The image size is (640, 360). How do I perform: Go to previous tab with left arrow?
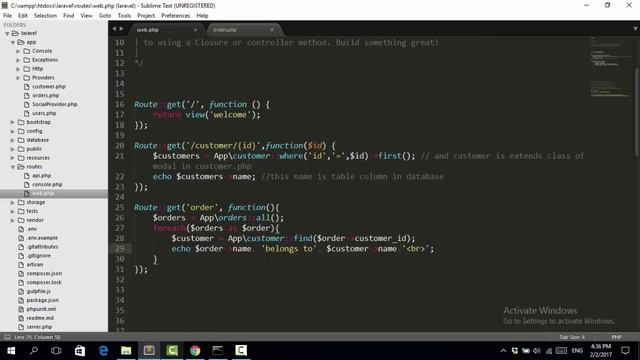point(114,29)
